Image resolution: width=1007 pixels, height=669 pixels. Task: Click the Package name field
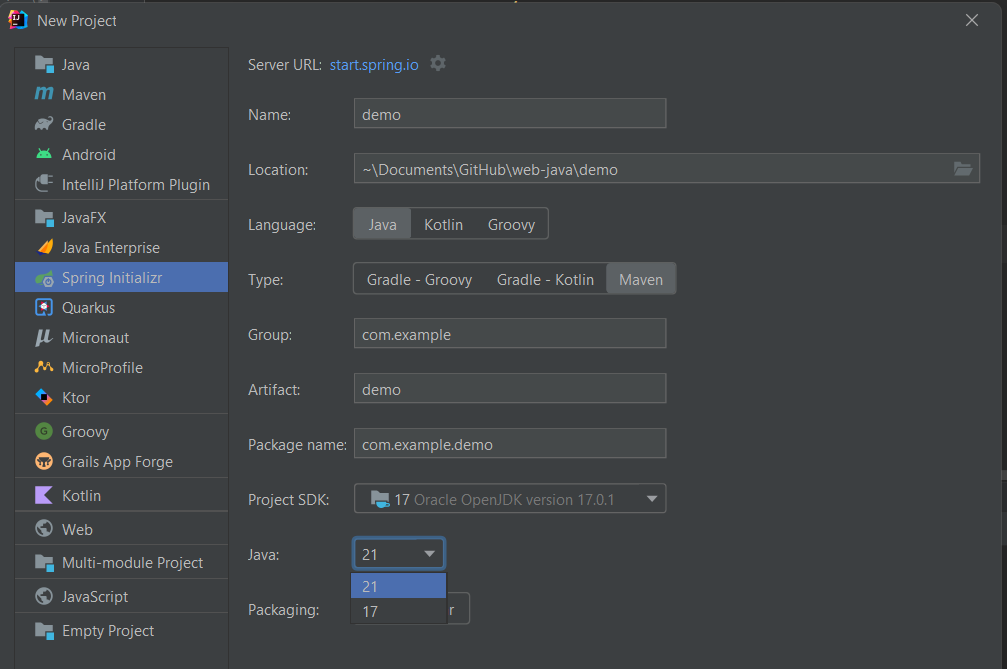pos(510,444)
